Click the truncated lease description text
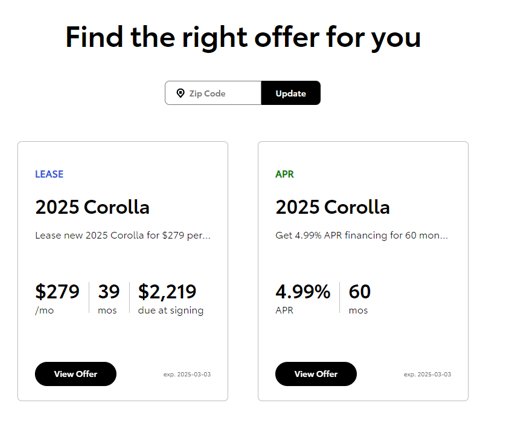Viewport: 531px width, 440px height. coord(123,235)
